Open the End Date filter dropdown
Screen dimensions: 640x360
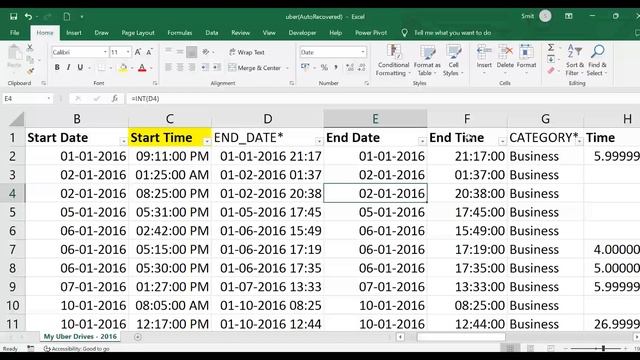point(422,141)
